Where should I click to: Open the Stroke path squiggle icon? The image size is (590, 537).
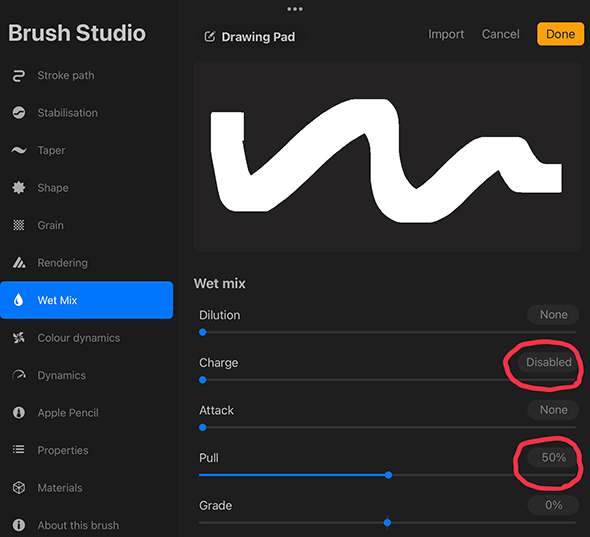coord(18,76)
